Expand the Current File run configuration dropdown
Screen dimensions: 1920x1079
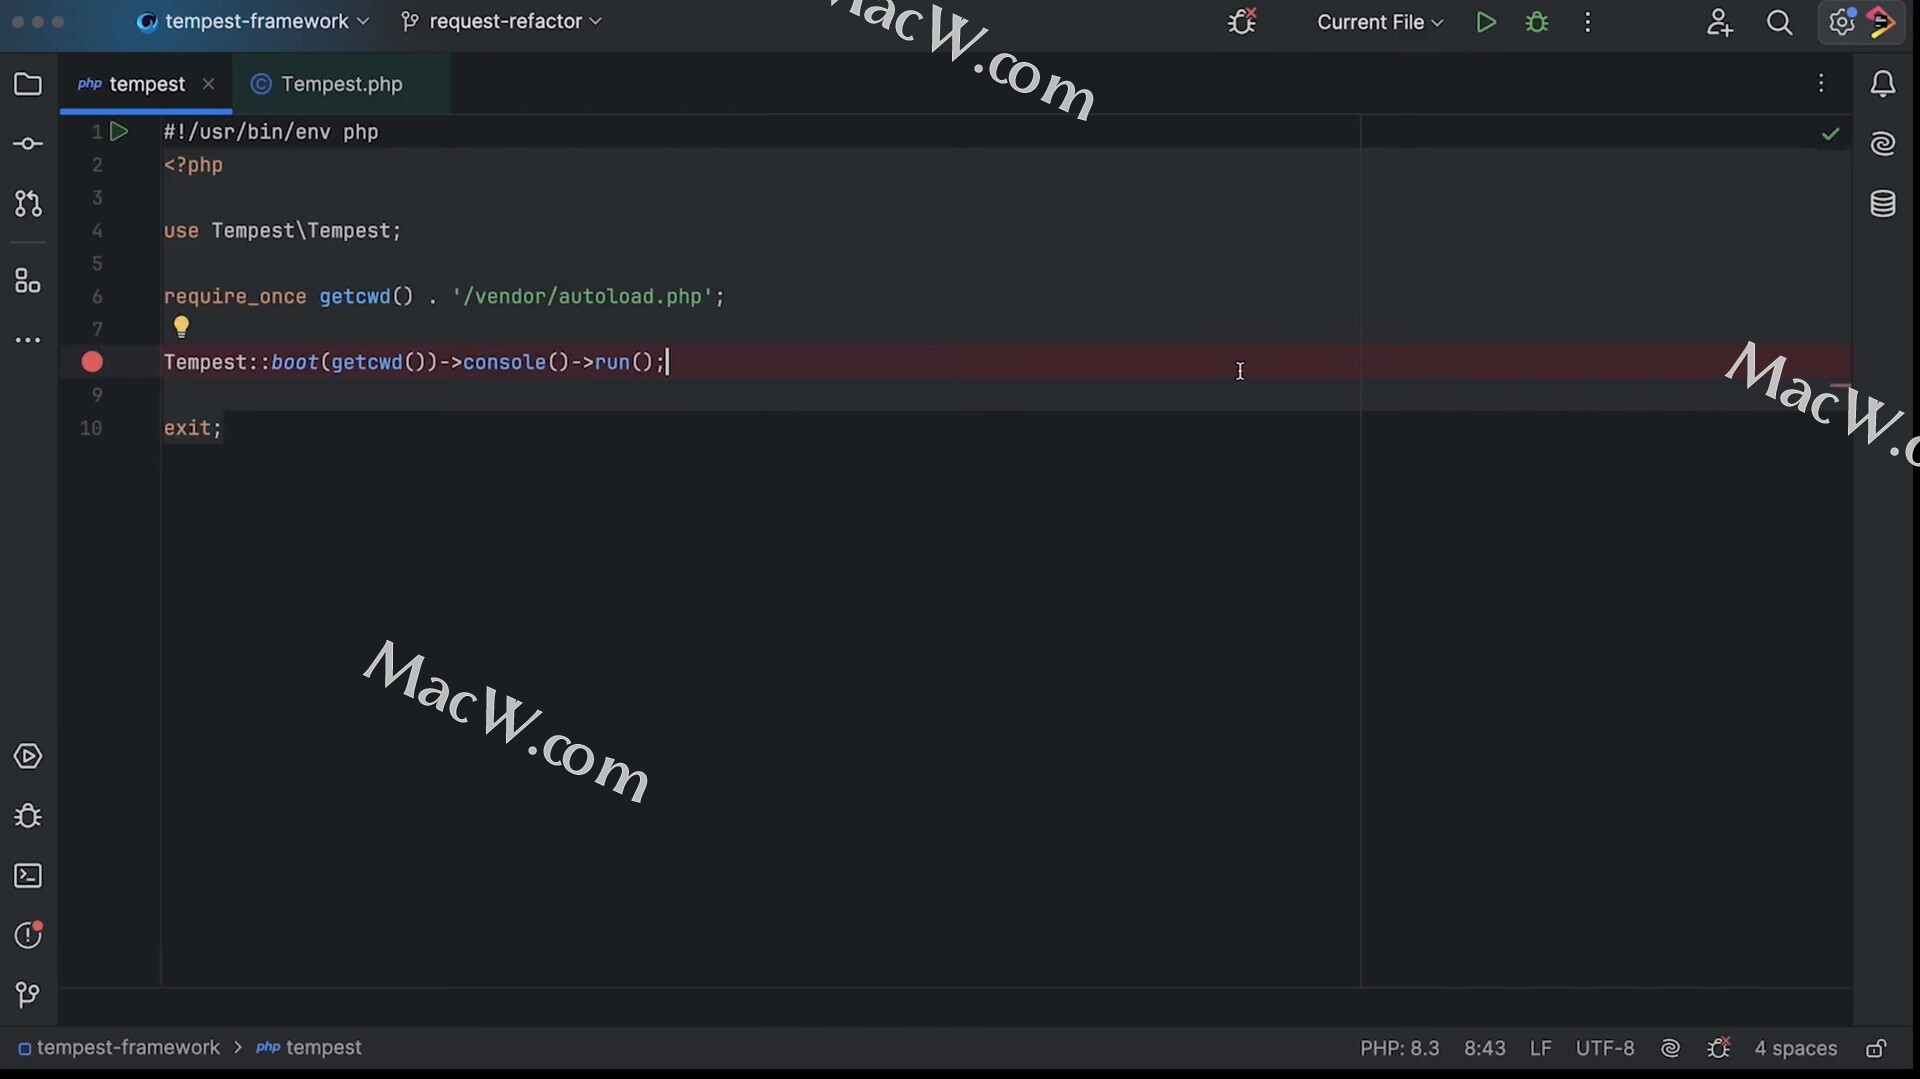(x=1379, y=22)
